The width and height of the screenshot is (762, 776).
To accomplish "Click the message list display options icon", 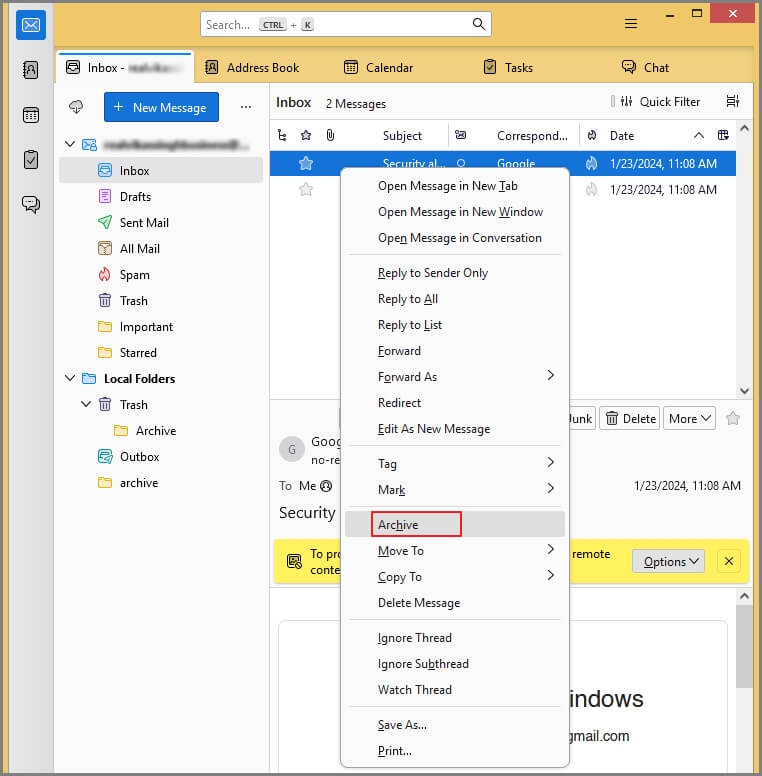I will (733, 102).
